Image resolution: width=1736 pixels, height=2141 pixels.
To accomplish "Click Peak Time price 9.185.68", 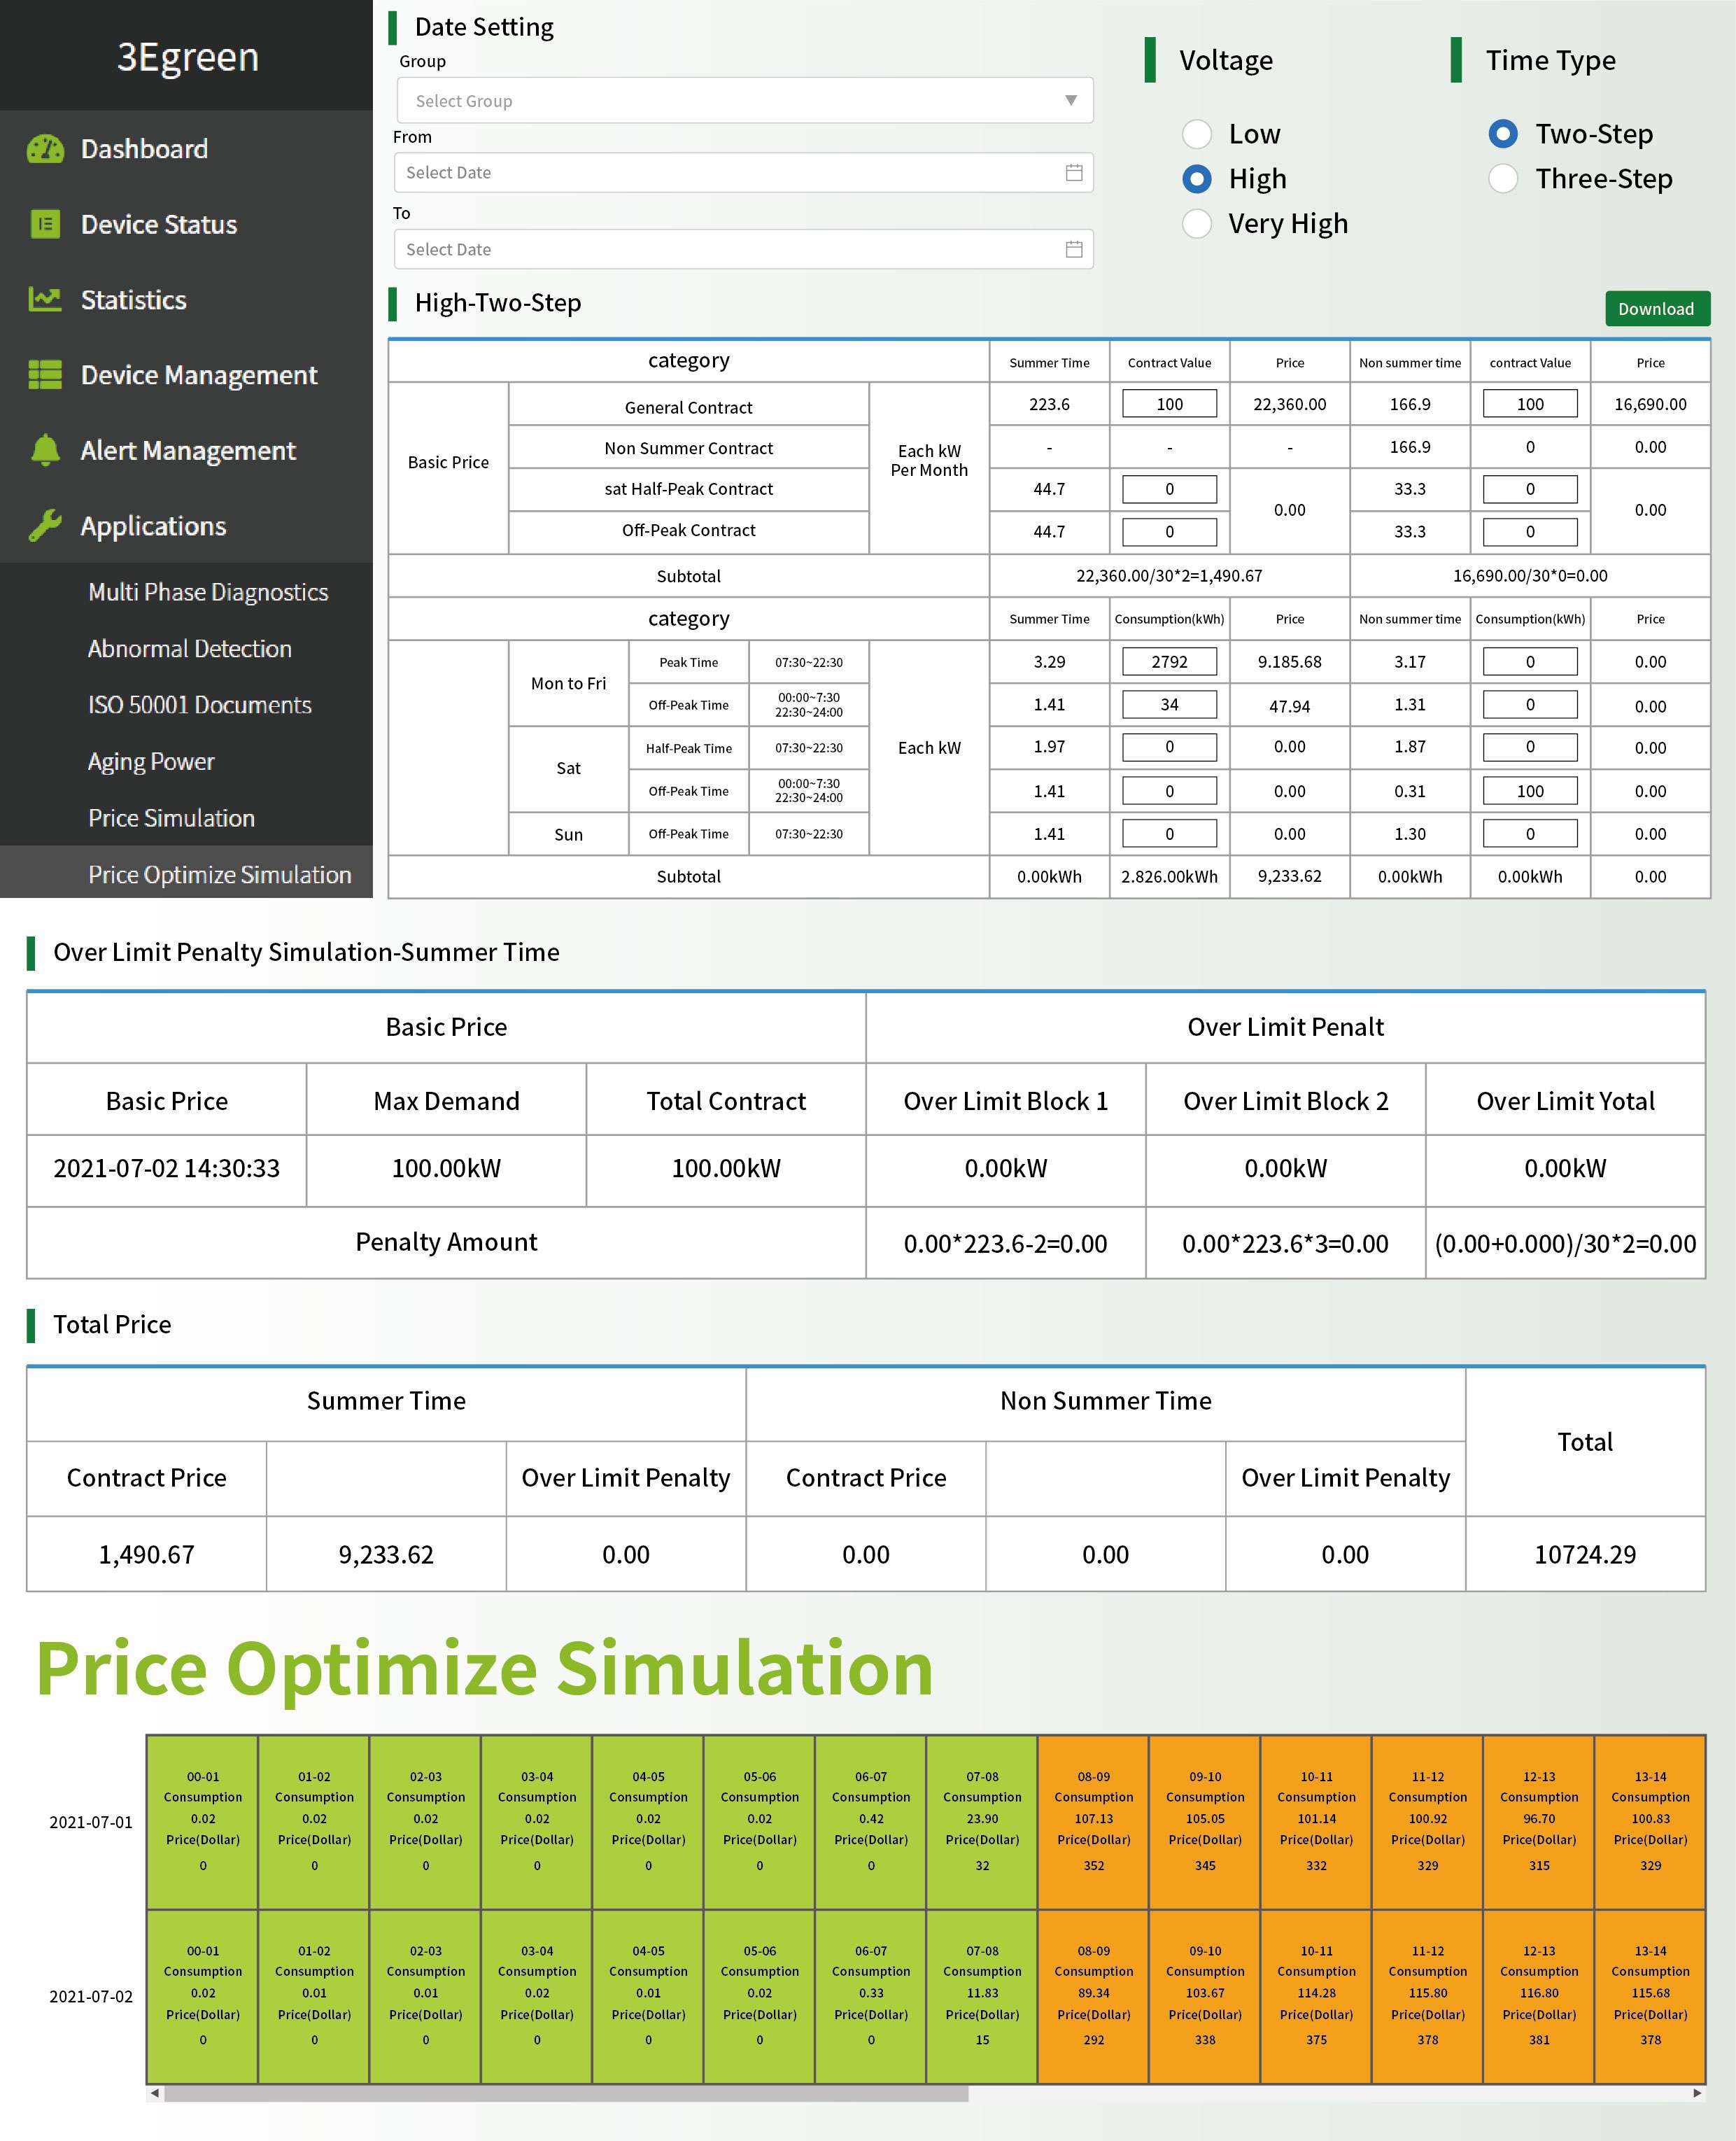I will point(1290,662).
